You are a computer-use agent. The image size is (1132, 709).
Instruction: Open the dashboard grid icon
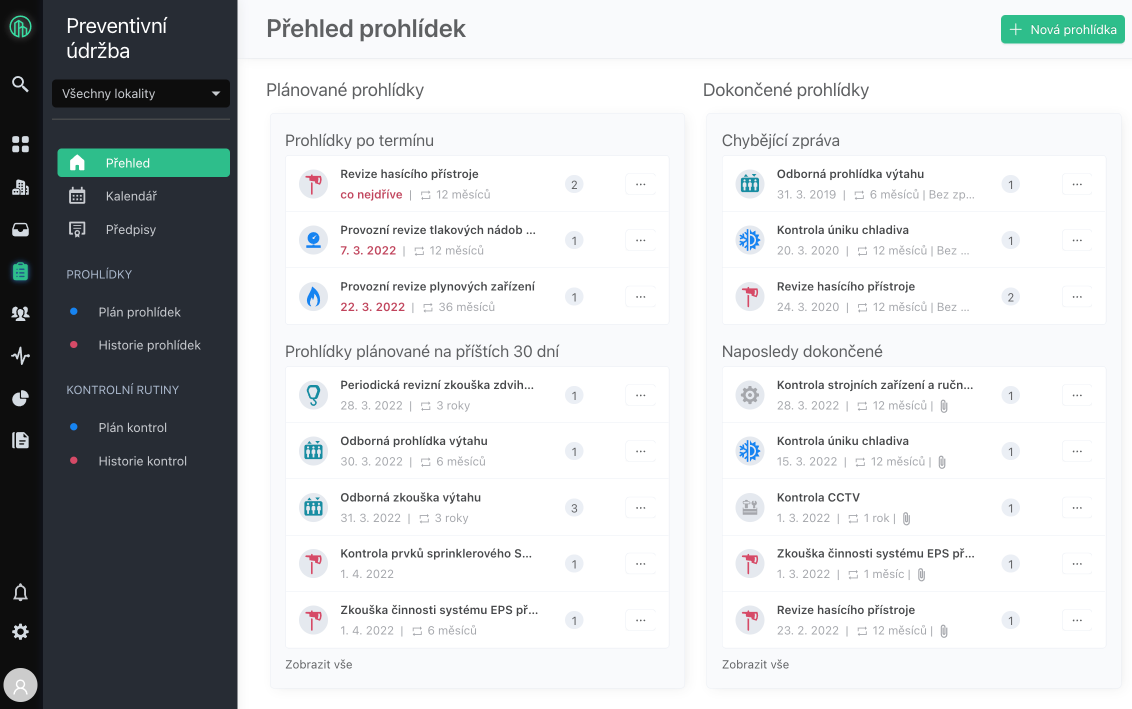coord(20,144)
